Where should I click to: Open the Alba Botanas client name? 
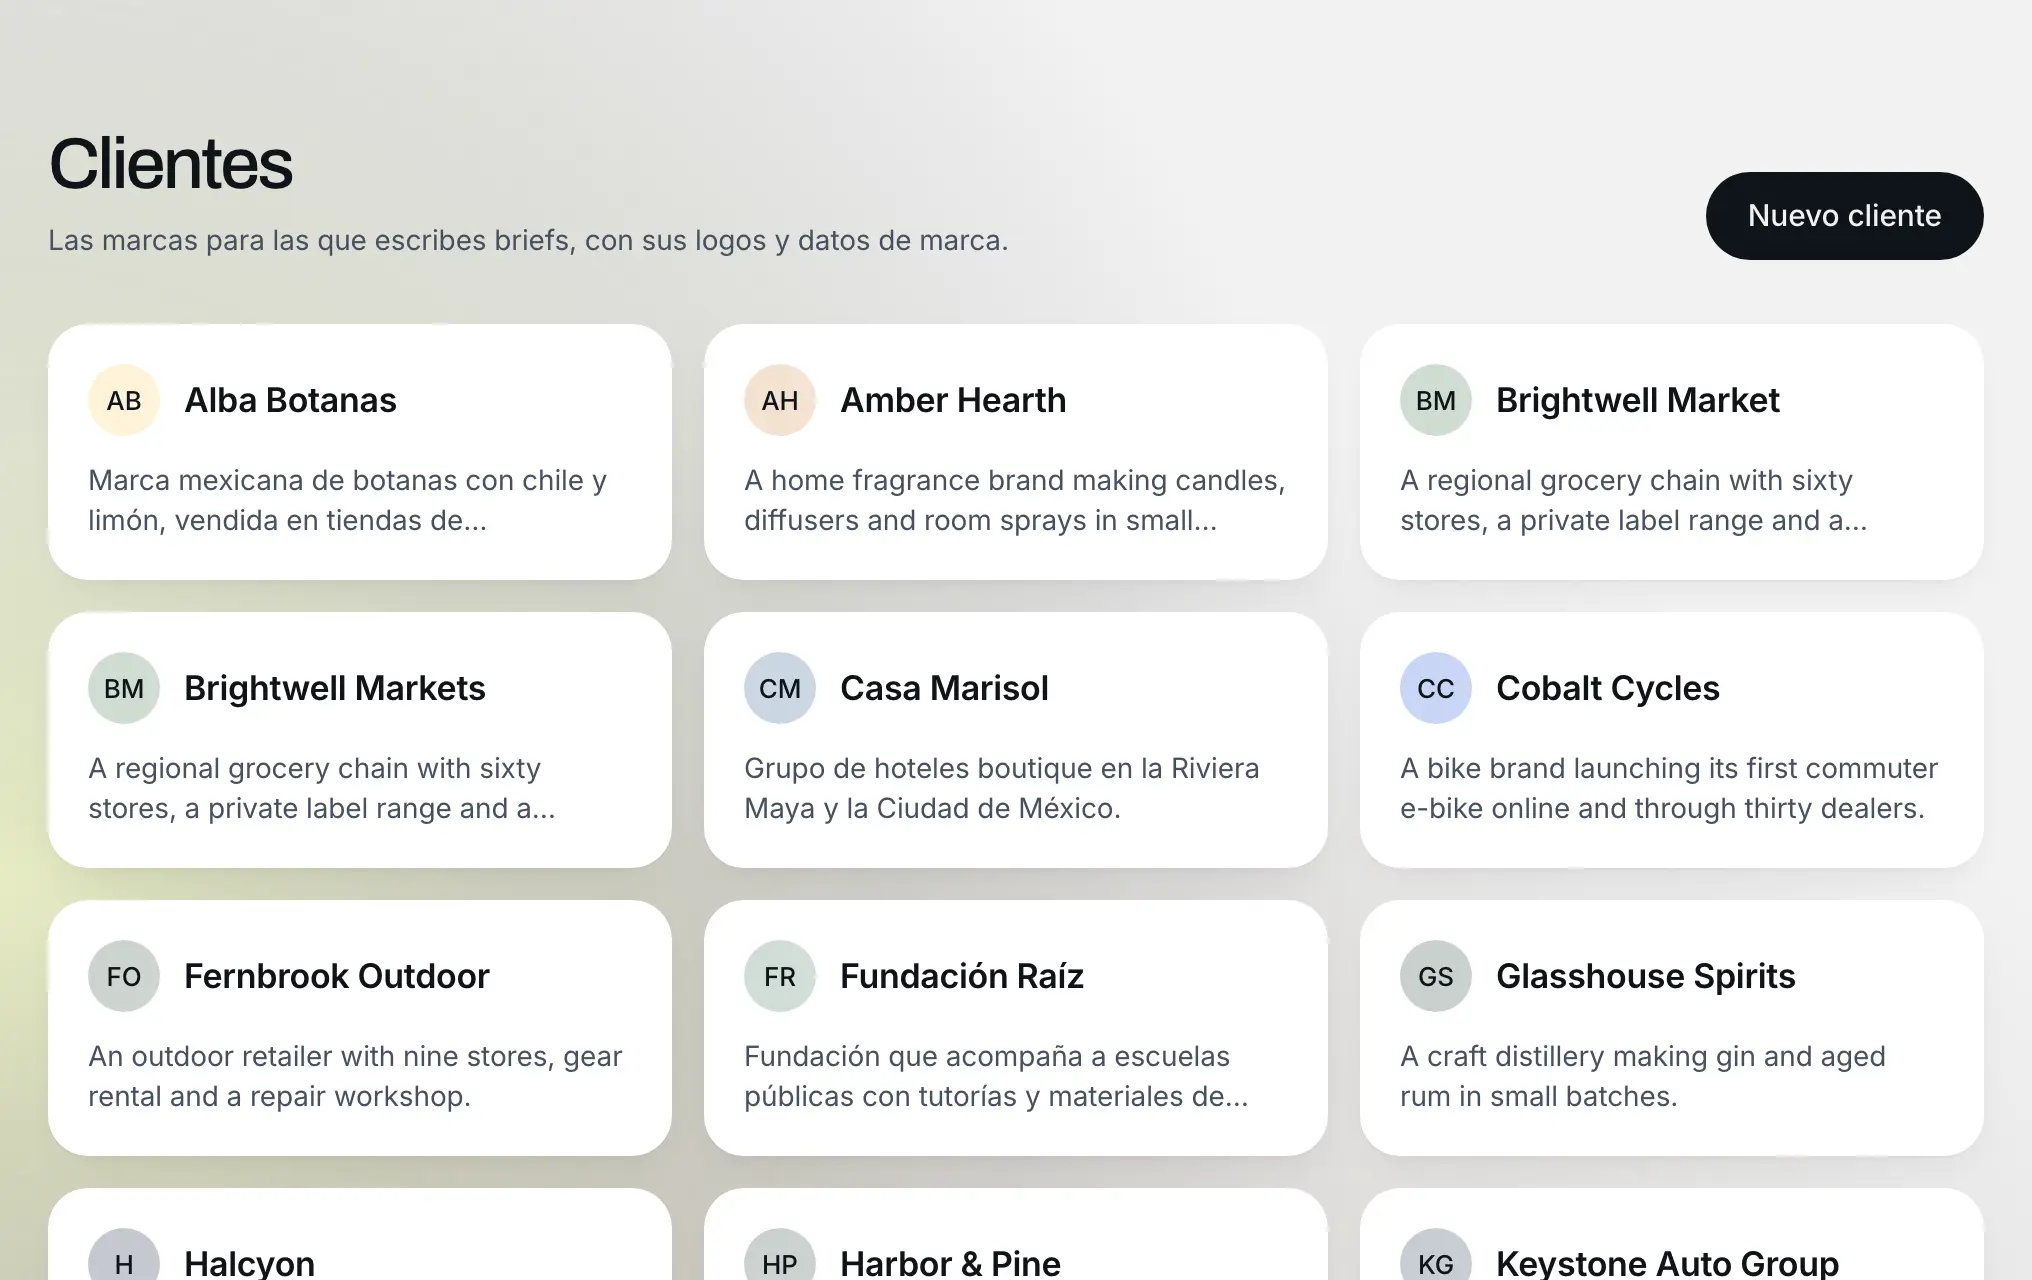point(290,400)
